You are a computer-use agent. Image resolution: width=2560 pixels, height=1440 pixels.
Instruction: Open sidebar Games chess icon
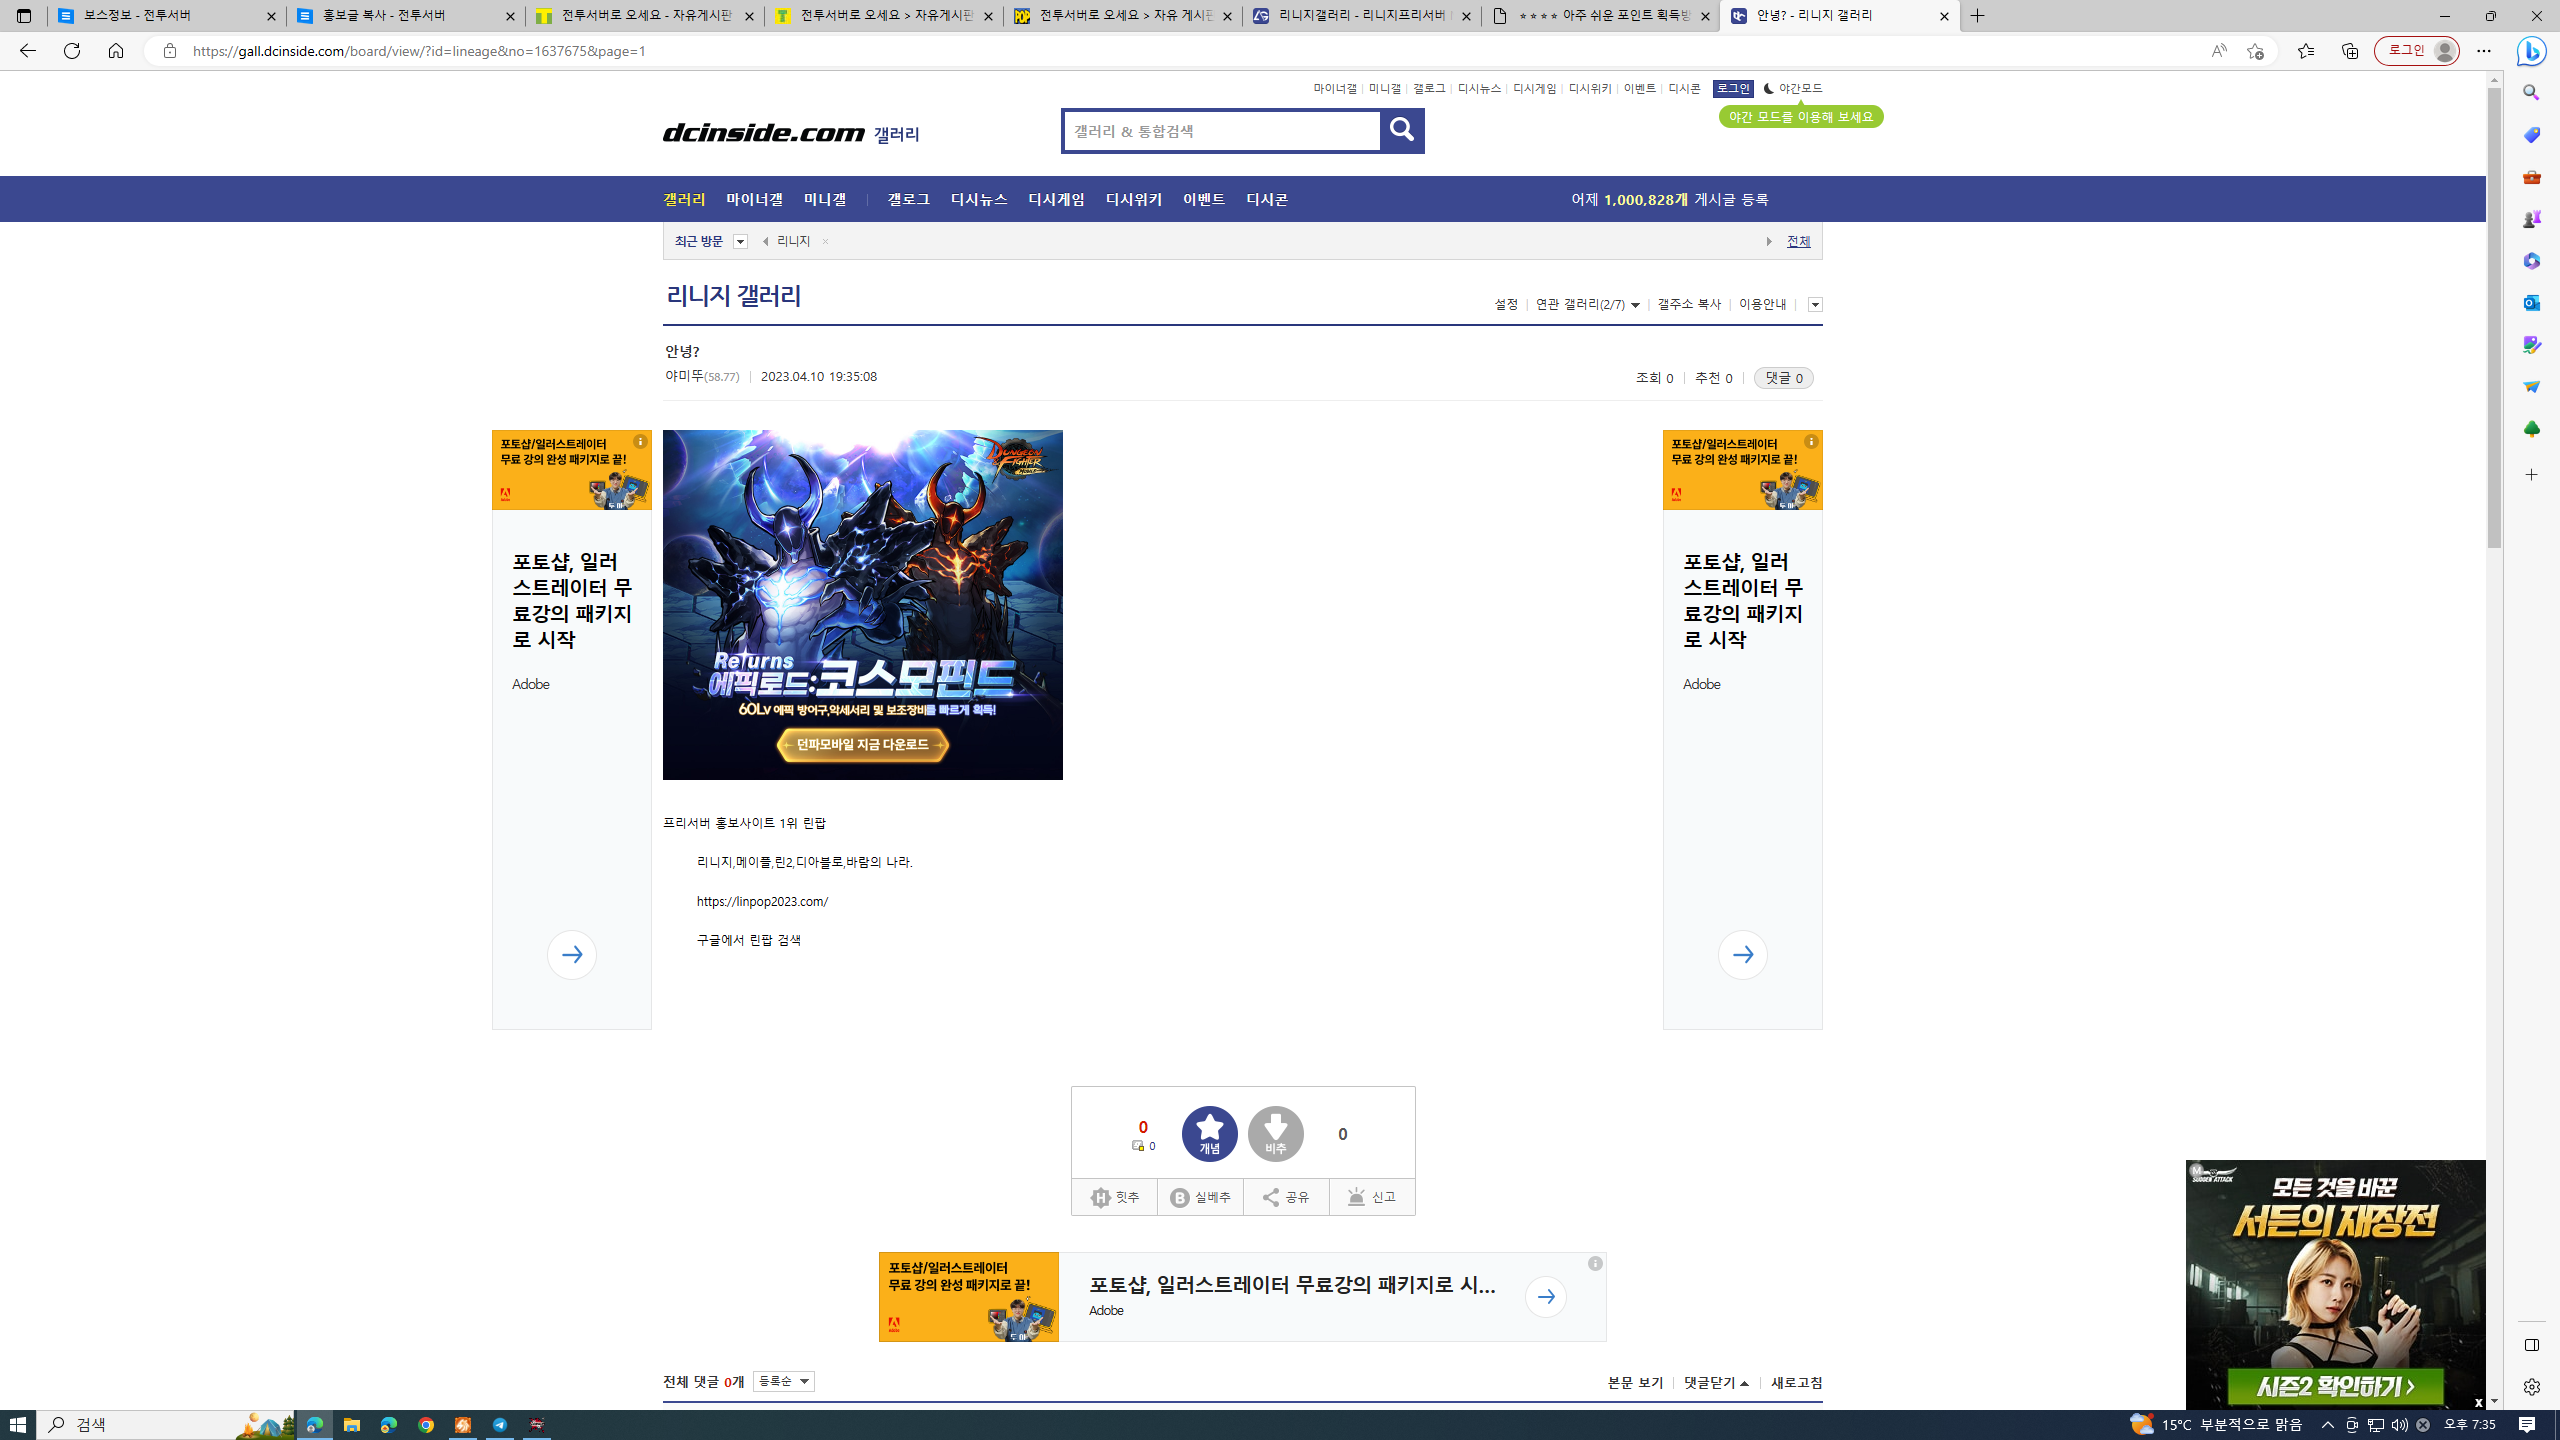pos(2531,219)
